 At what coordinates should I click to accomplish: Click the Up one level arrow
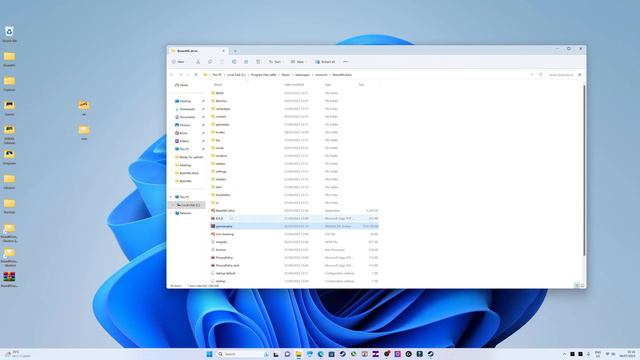[196, 75]
